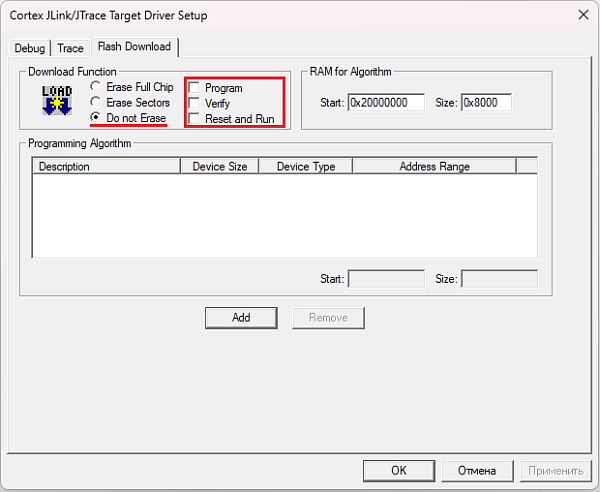Tick the Verify checkbox
Viewport: 600px width, 492px height.
point(194,103)
